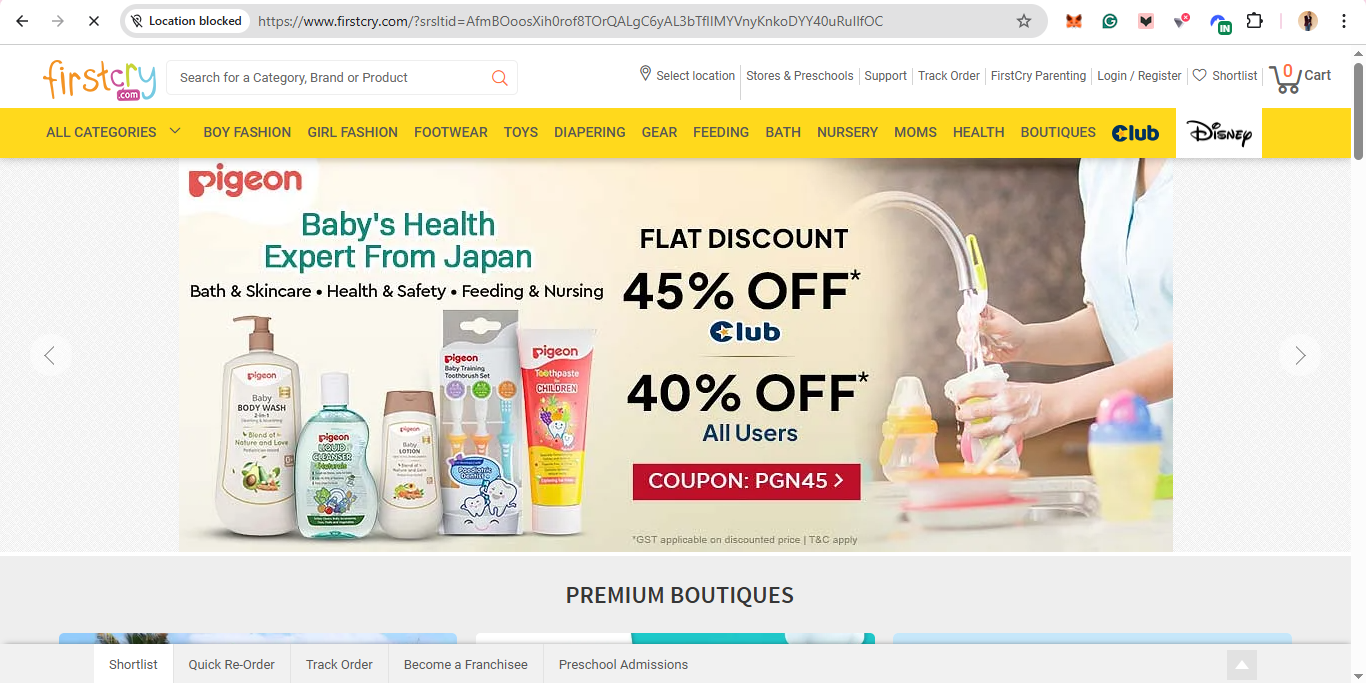Open the DIAPERING menu
Image resolution: width=1366 pixels, height=683 pixels.
[x=590, y=132]
